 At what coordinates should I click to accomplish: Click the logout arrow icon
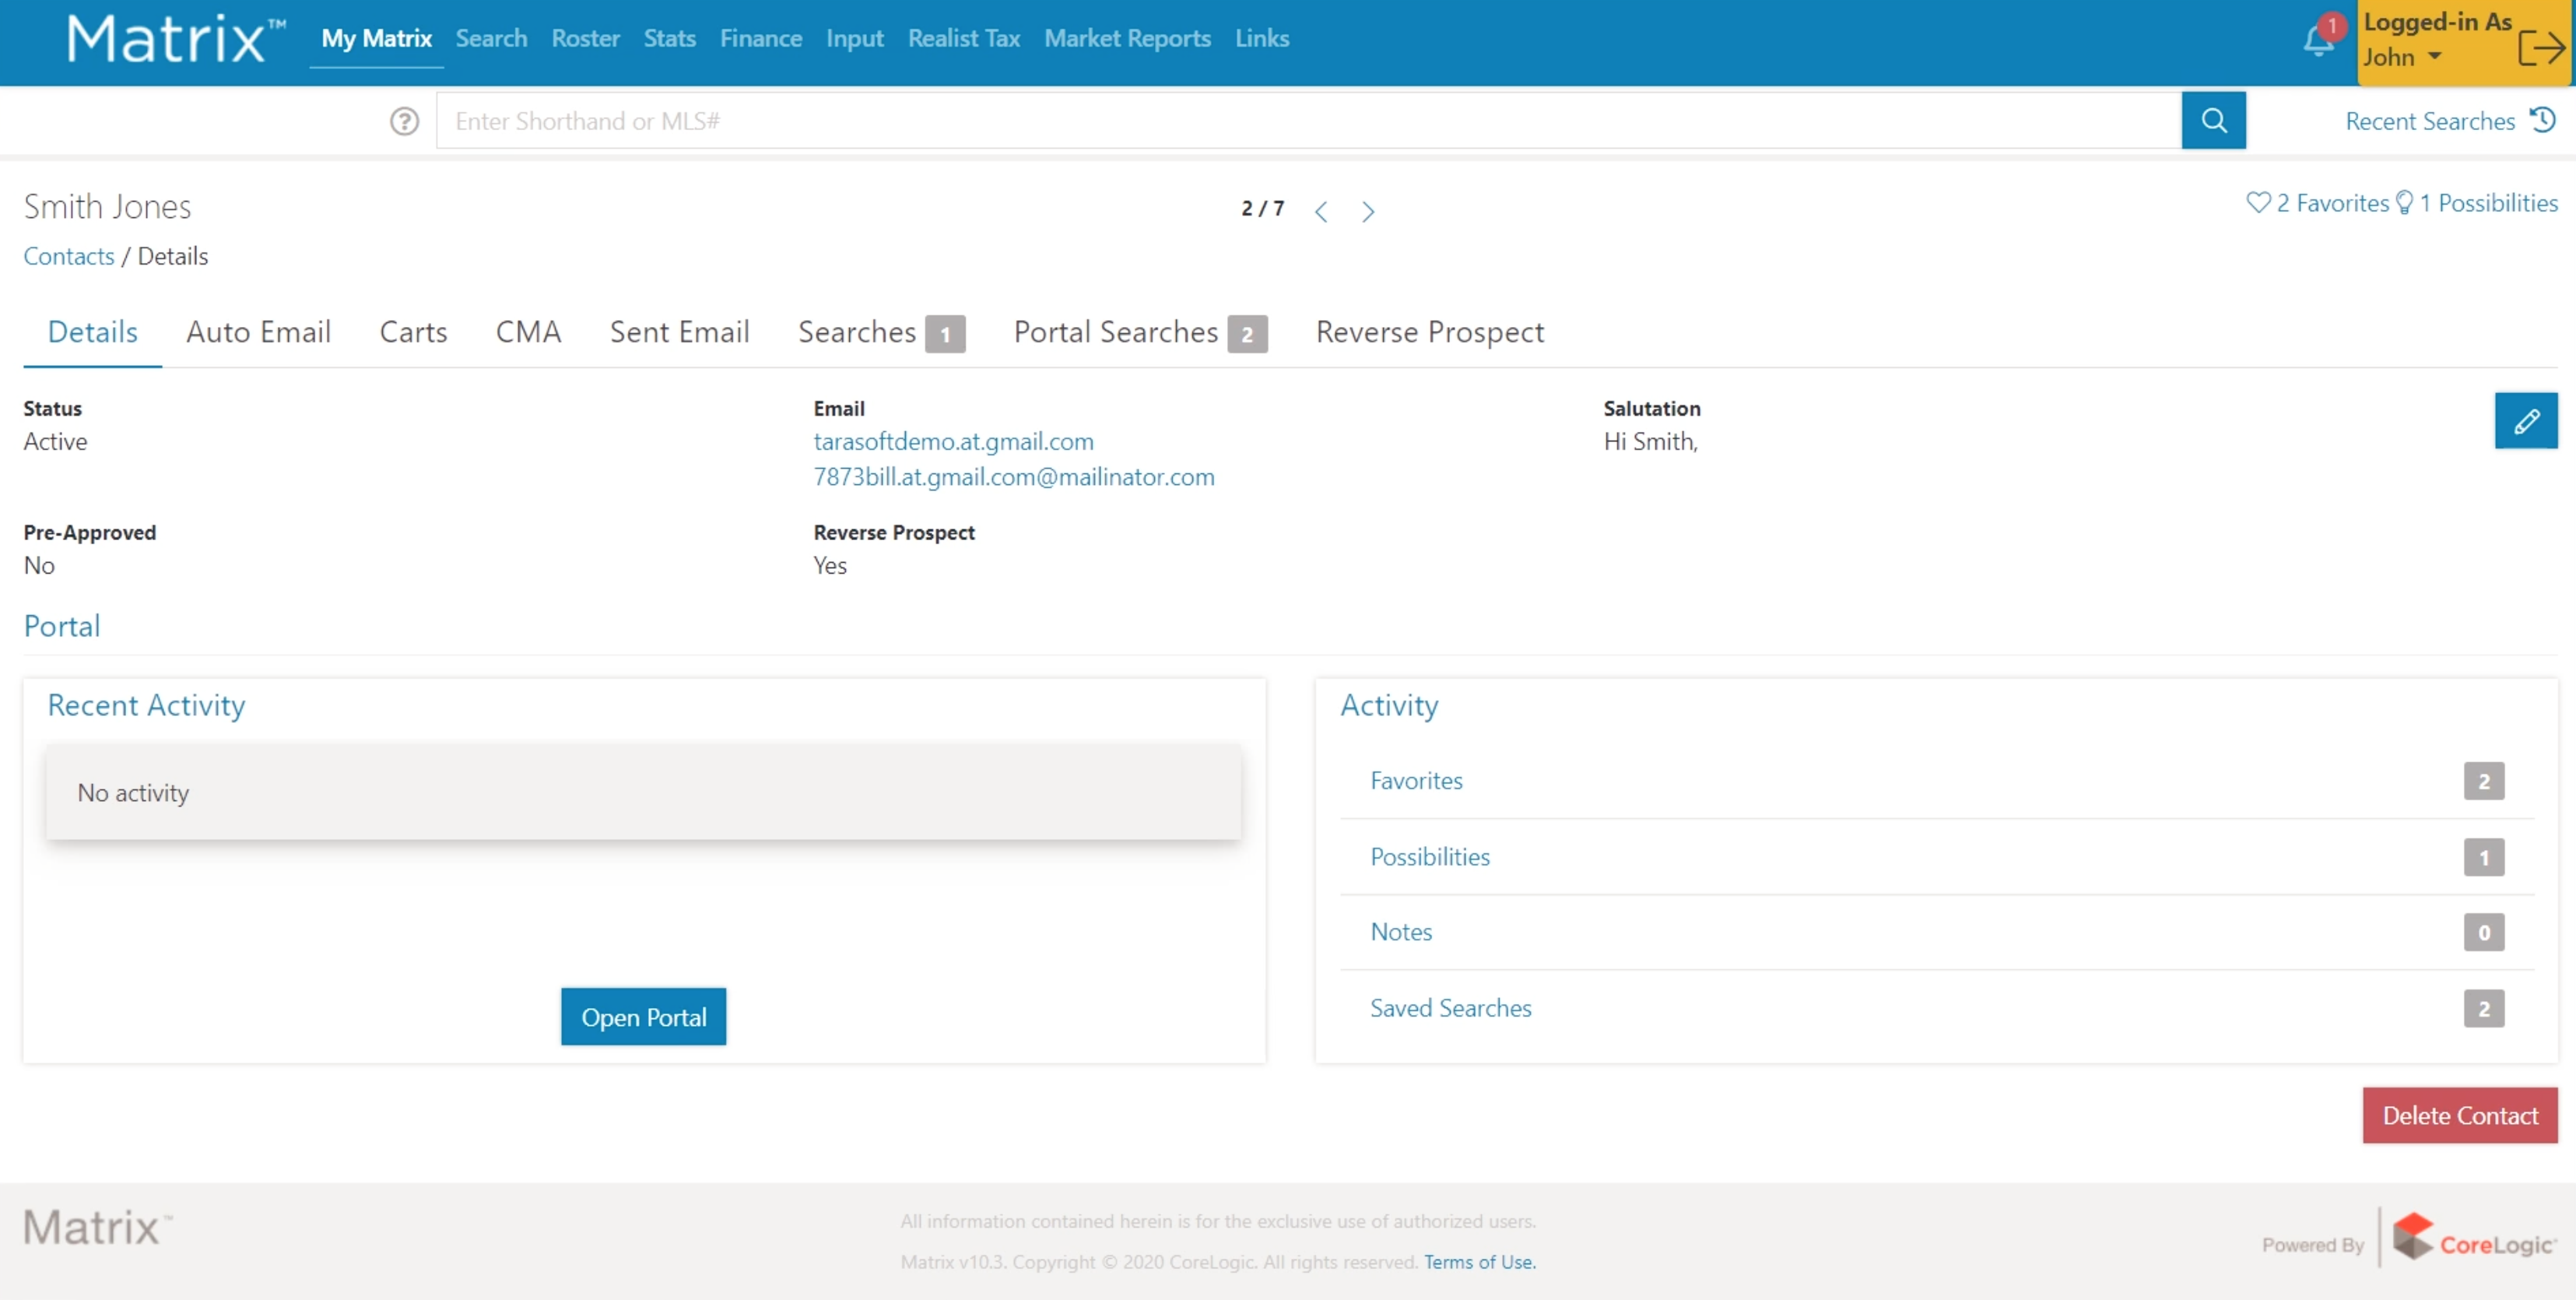pos(2540,47)
